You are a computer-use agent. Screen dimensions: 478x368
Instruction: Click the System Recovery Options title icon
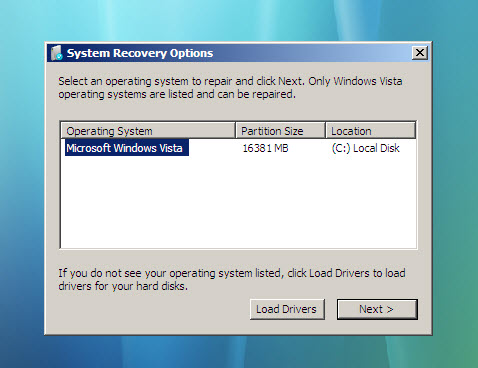click(x=57, y=53)
